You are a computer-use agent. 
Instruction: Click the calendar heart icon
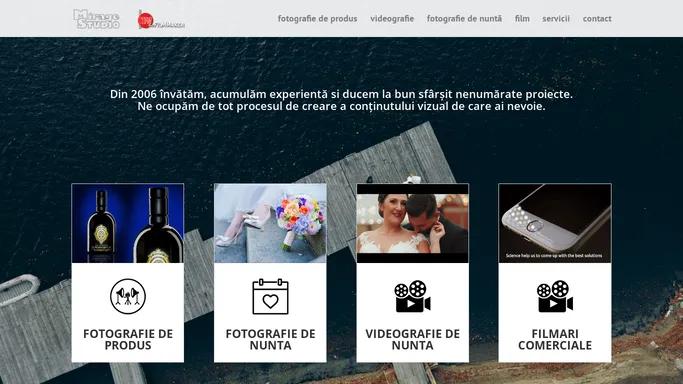270,296
